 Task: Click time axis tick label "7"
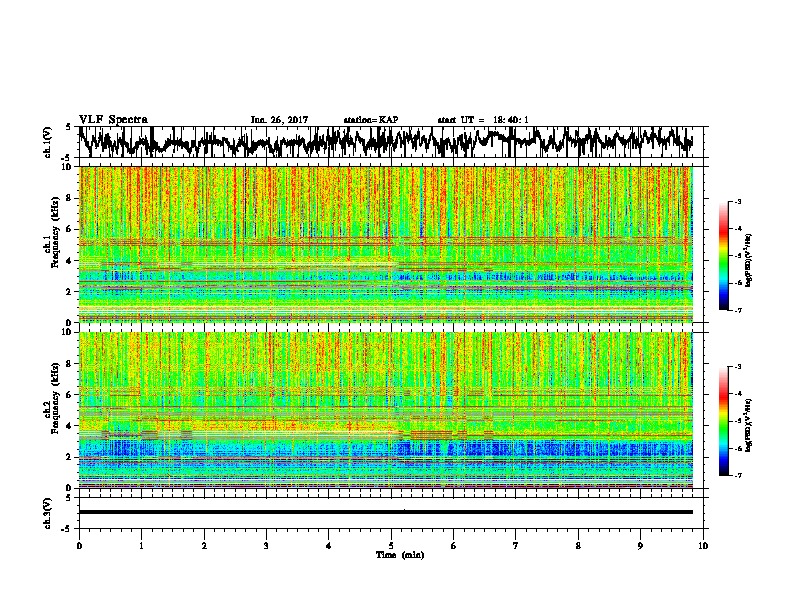pyautogui.click(x=516, y=546)
